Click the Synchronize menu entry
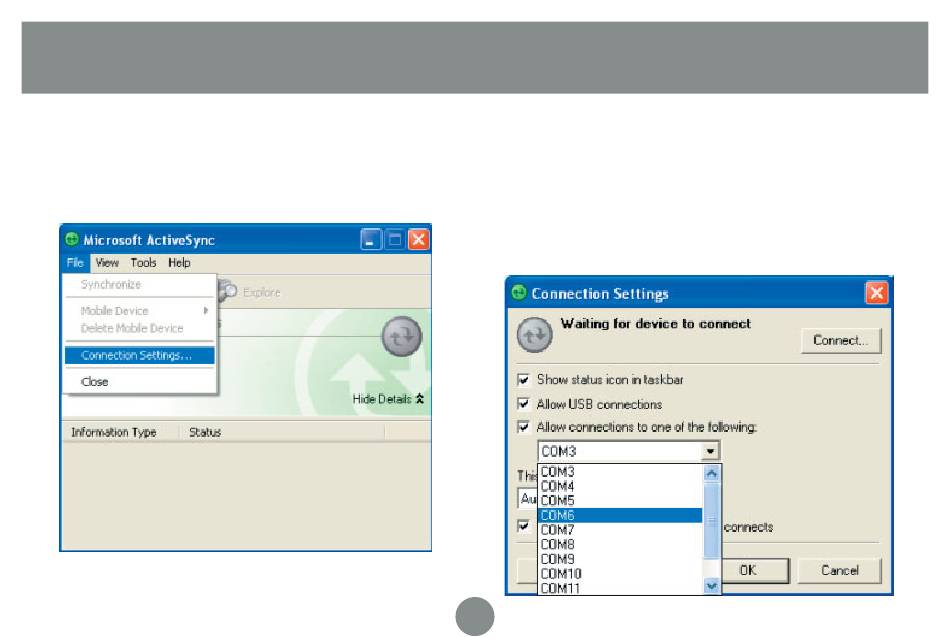Image resolution: width=950 pixels, height=637 pixels. click(x=139, y=284)
